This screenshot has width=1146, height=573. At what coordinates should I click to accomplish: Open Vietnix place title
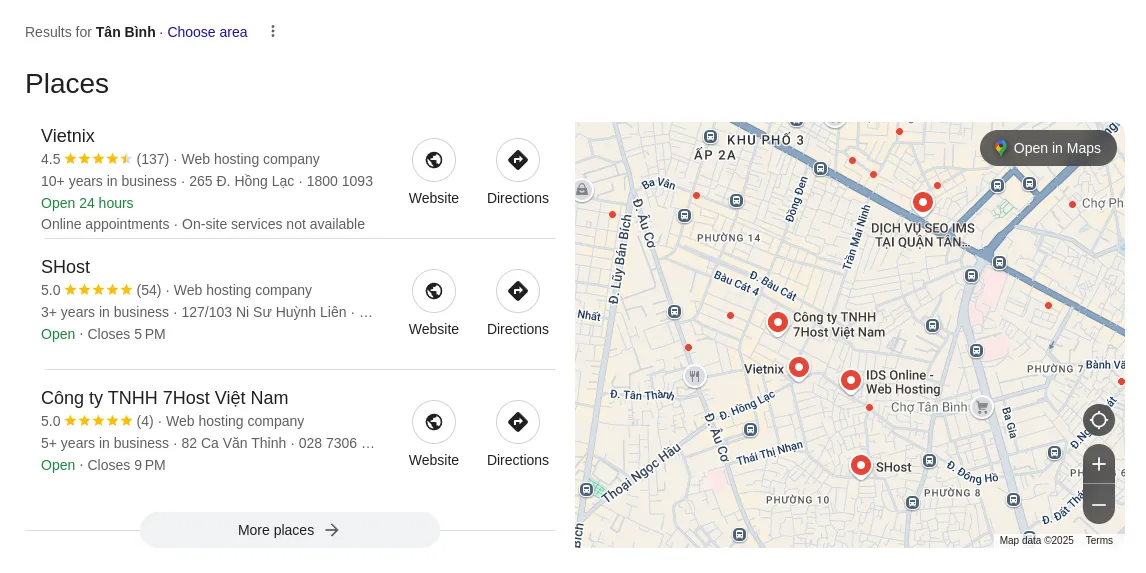(68, 136)
